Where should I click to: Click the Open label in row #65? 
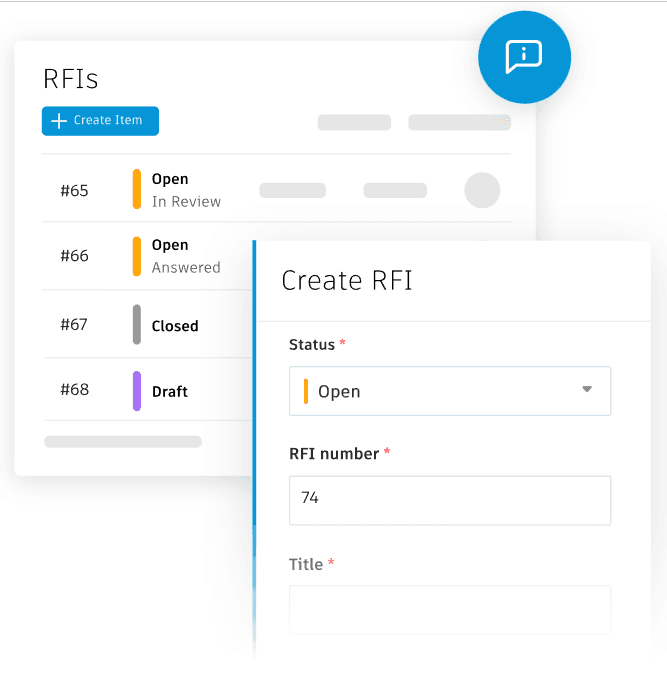[x=170, y=179]
